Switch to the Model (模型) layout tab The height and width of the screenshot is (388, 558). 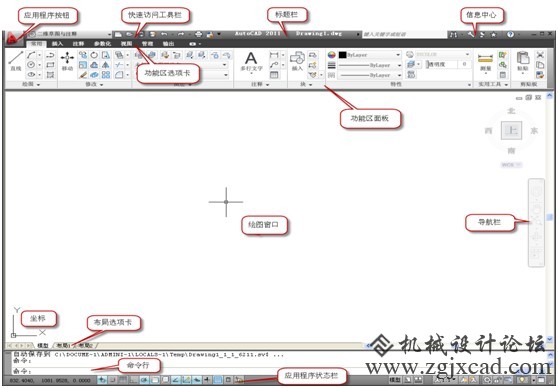click(43, 345)
